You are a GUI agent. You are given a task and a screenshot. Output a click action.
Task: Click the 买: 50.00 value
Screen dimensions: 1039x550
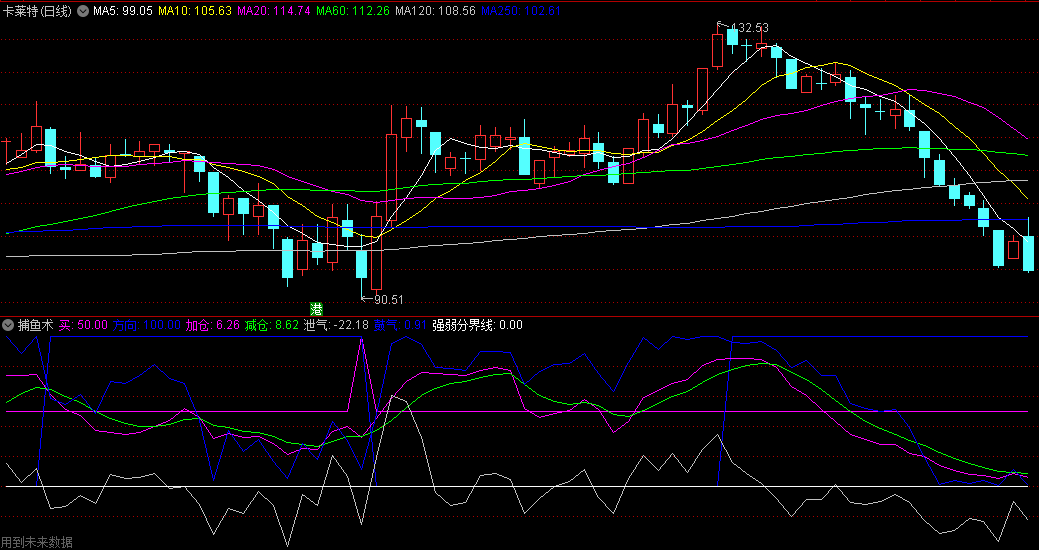(83, 325)
